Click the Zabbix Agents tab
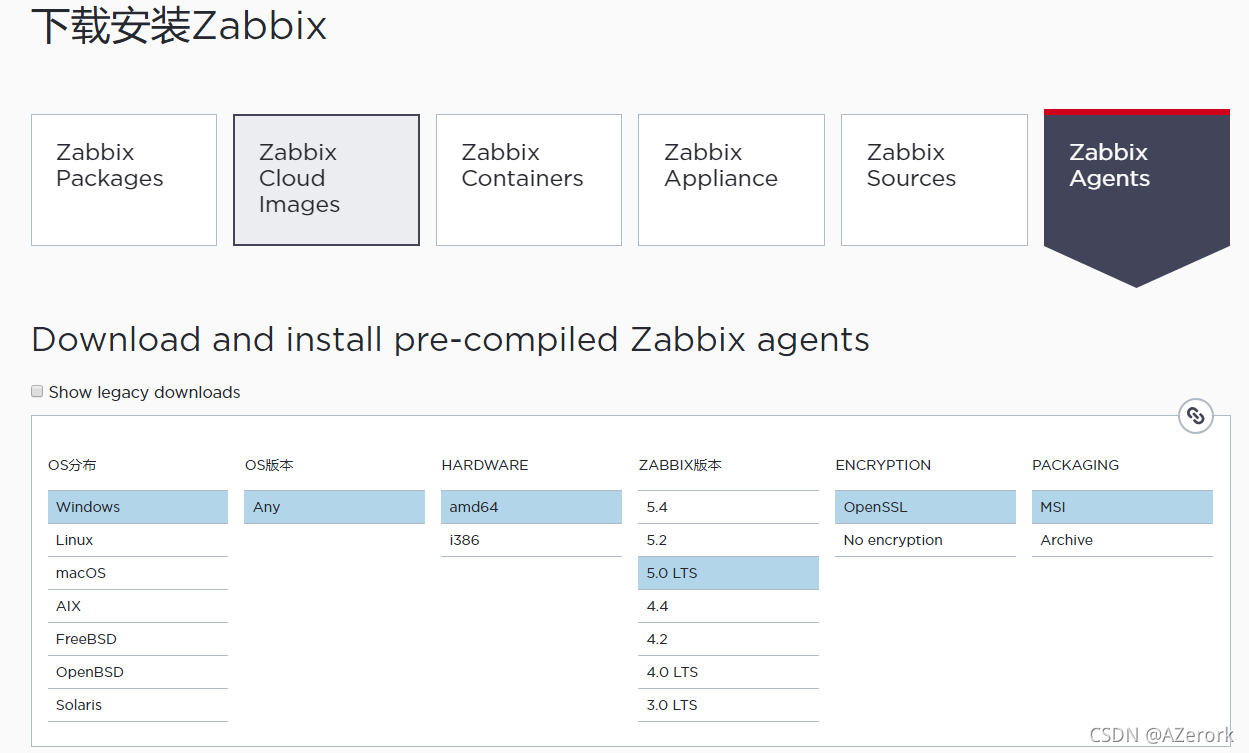The height and width of the screenshot is (753, 1249). pyautogui.click(x=1136, y=180)
